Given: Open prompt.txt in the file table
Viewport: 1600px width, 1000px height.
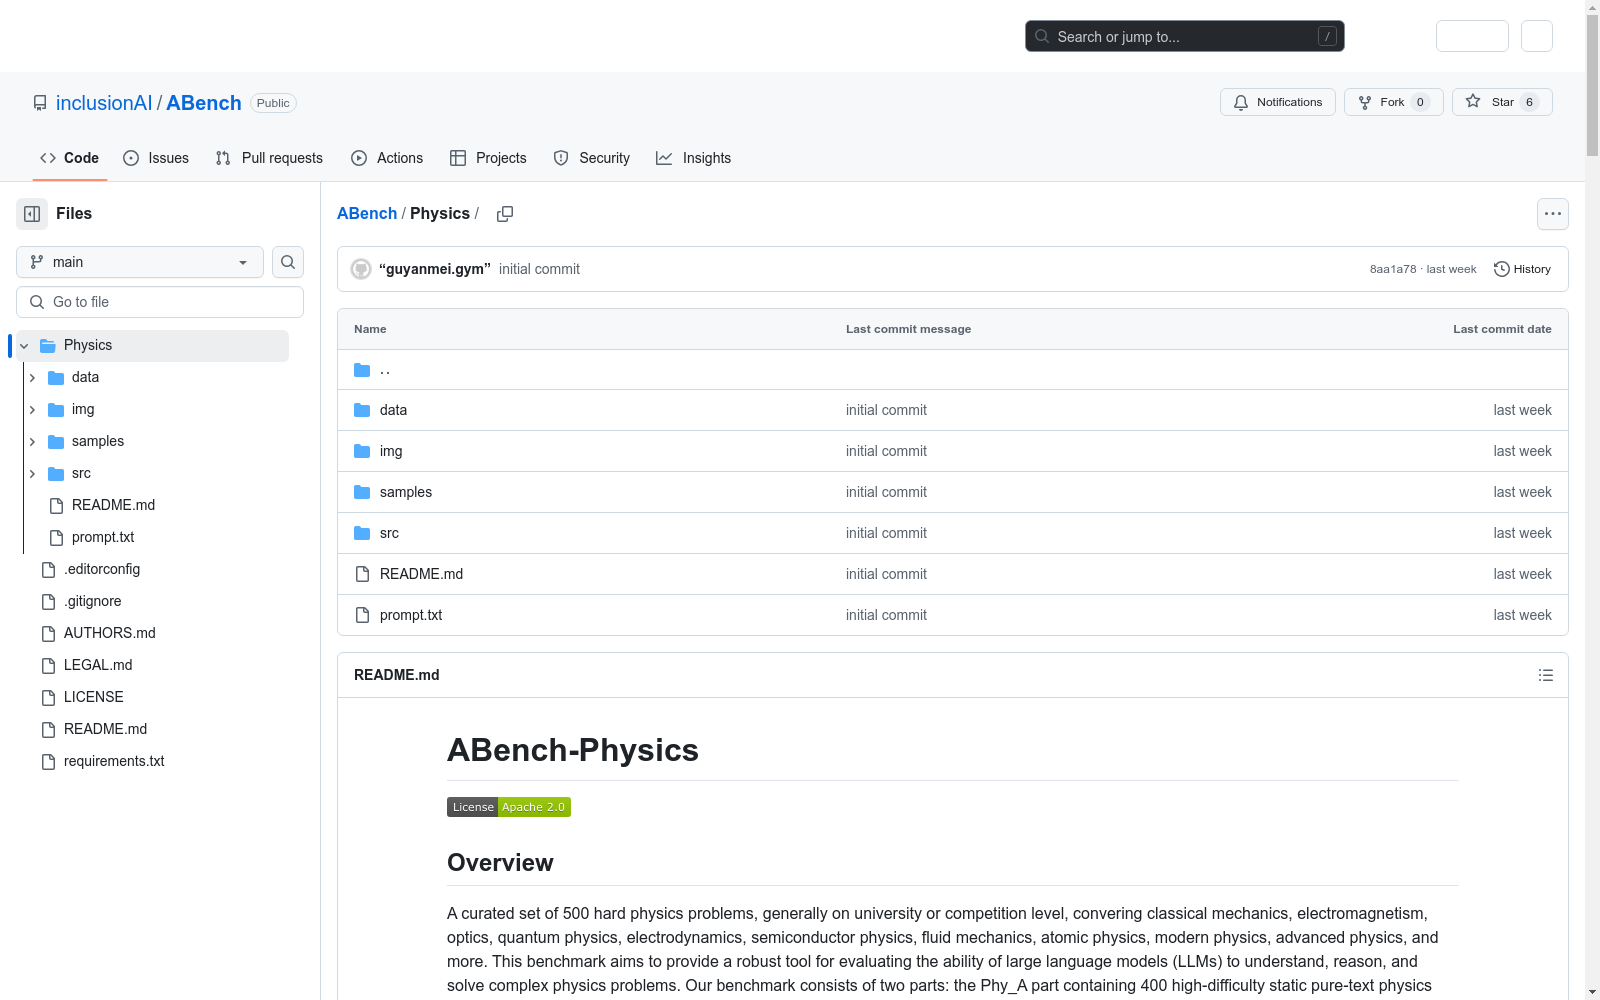Looking at the screenshot, I should click(x=411, y=615).
